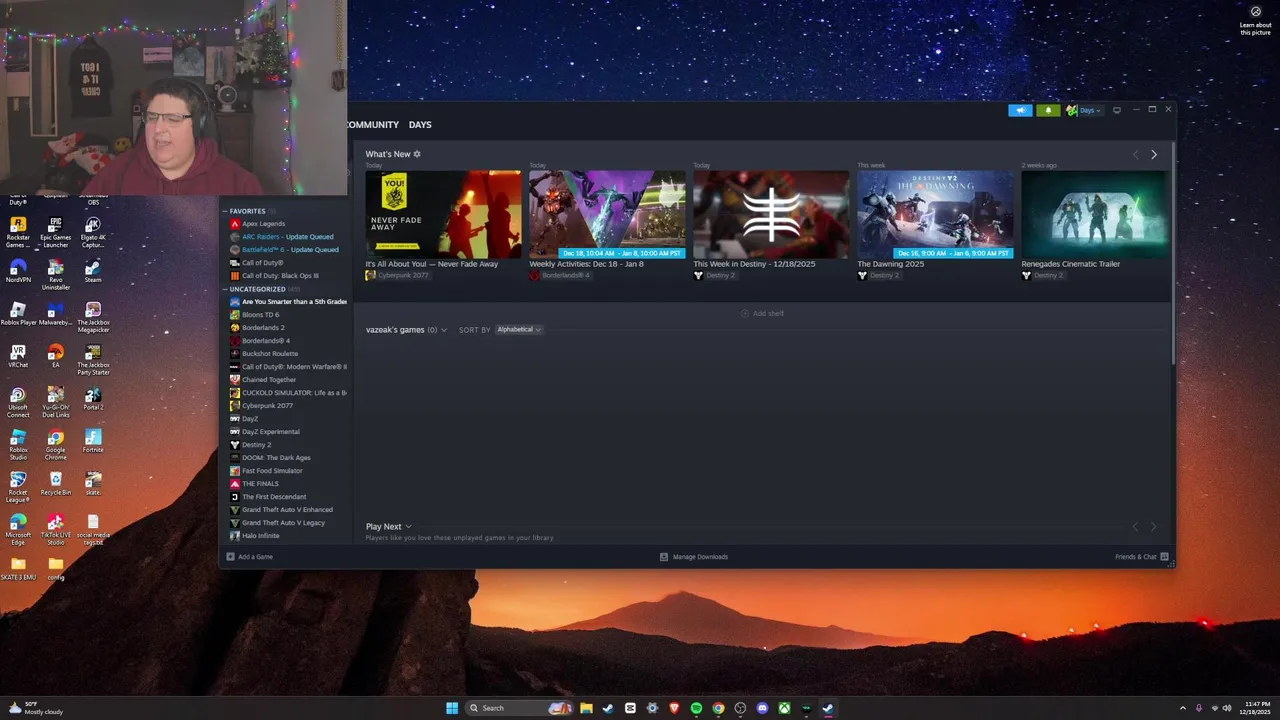The width and height of the screenshot is (1280, 720).
Task: Open Borderlands 4 Weekly Activities thumbnail
Action: point(607,214)
